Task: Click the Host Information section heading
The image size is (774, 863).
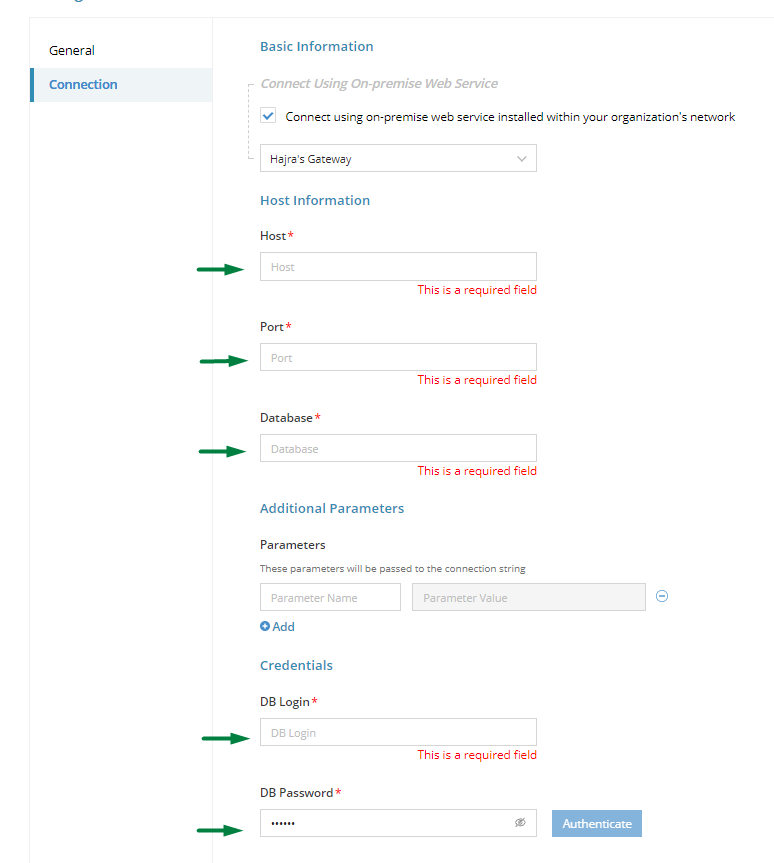Action: 315,200
